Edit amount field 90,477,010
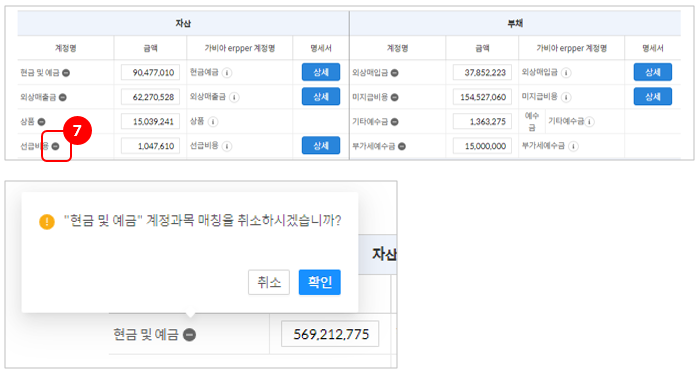 coord(150,72)
